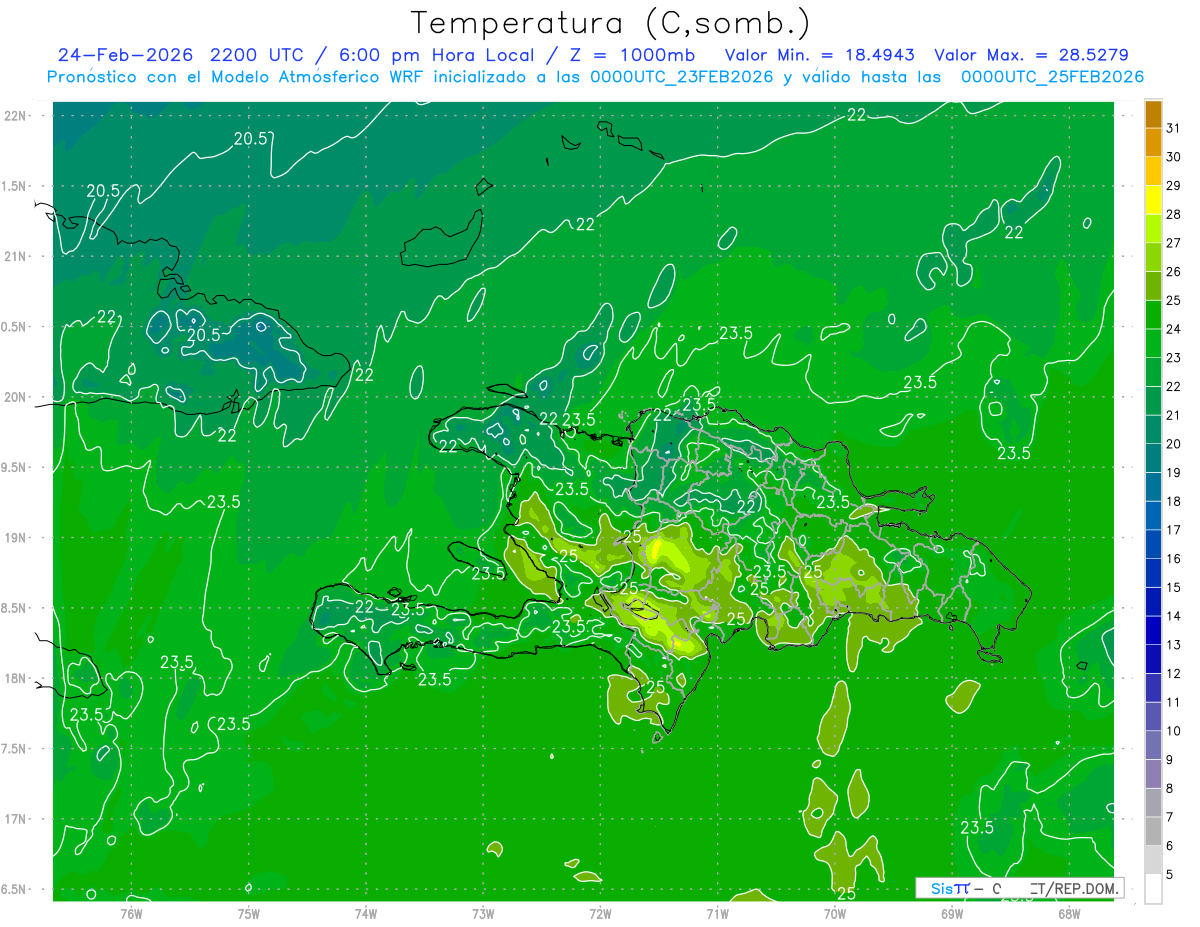Click the '0000UTC_25FEB2026' valid-until time
The height and width of the screenshot is (927, 1200).
point(1052,77)
